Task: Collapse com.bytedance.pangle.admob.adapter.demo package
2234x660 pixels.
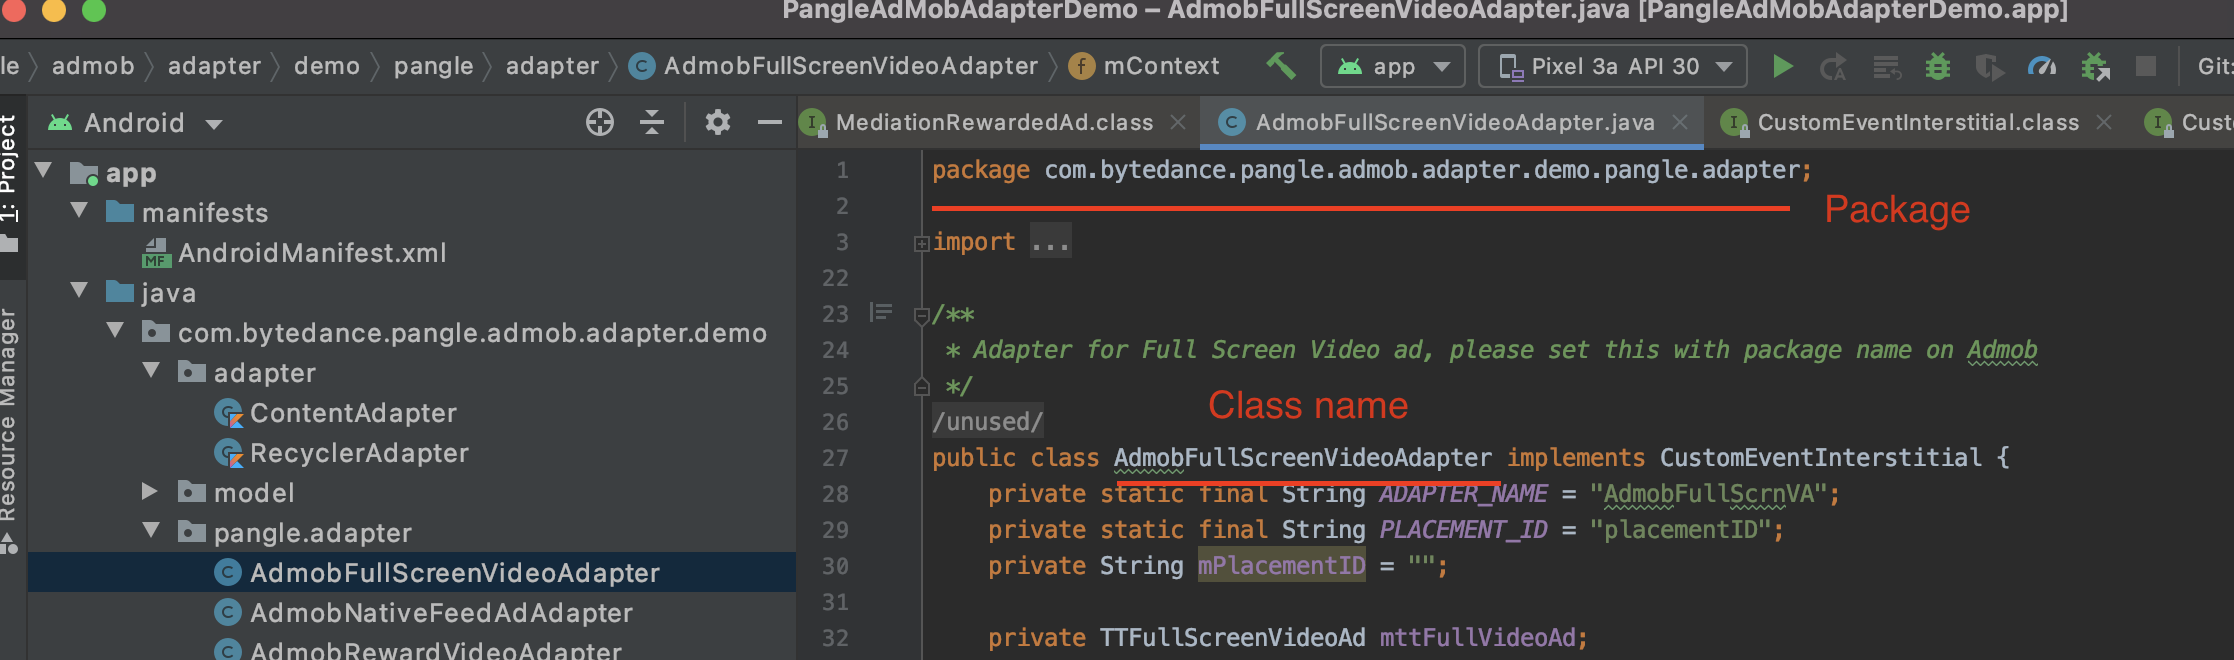Action: click(x=116, y=331)
